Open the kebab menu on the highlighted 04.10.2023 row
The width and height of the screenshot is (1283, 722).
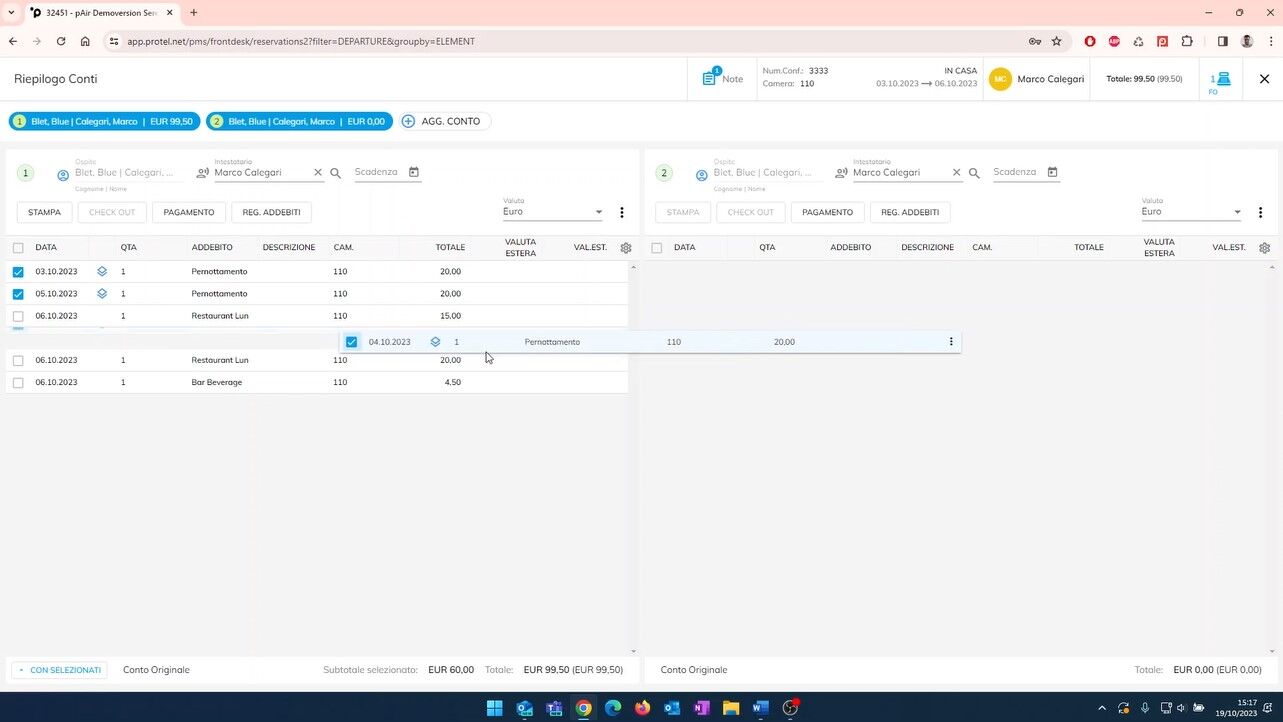pos(951,341)
